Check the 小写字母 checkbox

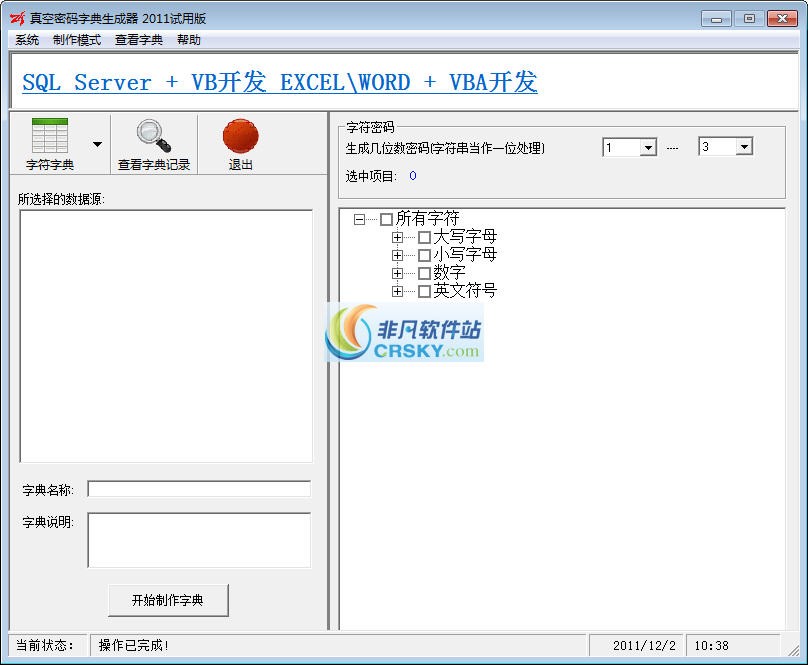click(x=424, y=255)
